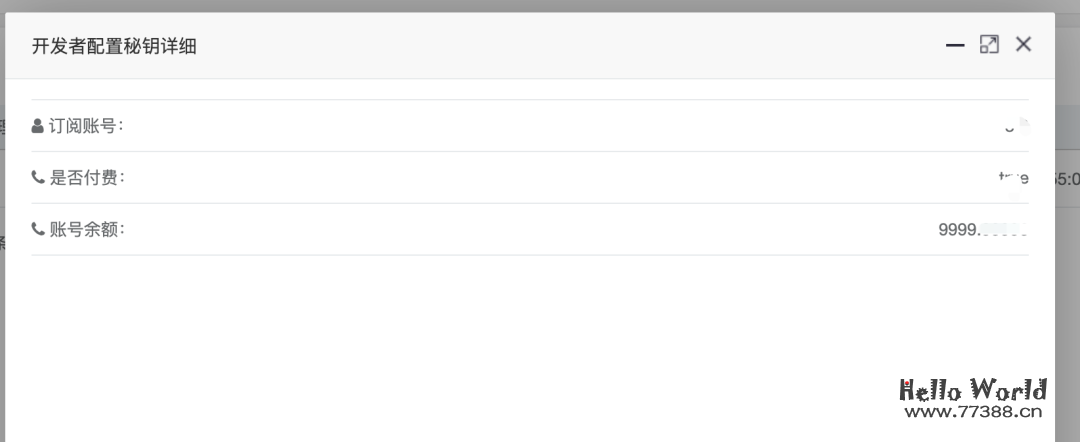Click the Hello World watermark logo
The width and height of the screenshot is (1080, 442).
[972, 389]
